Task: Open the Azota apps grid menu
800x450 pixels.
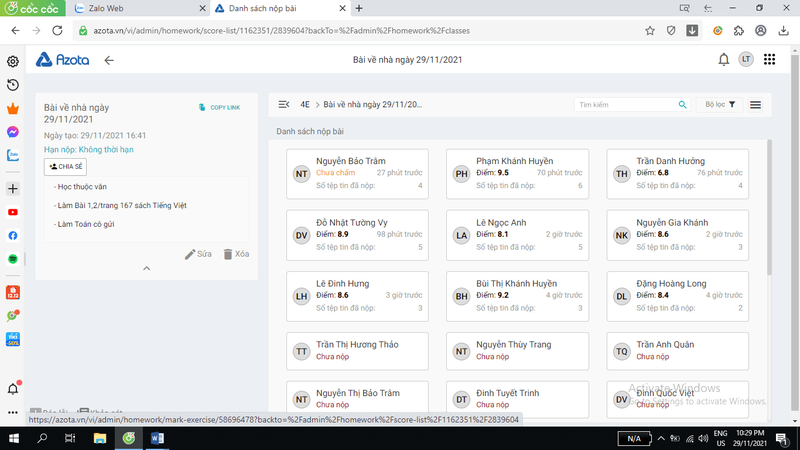Action: click(x=769, y=59)
